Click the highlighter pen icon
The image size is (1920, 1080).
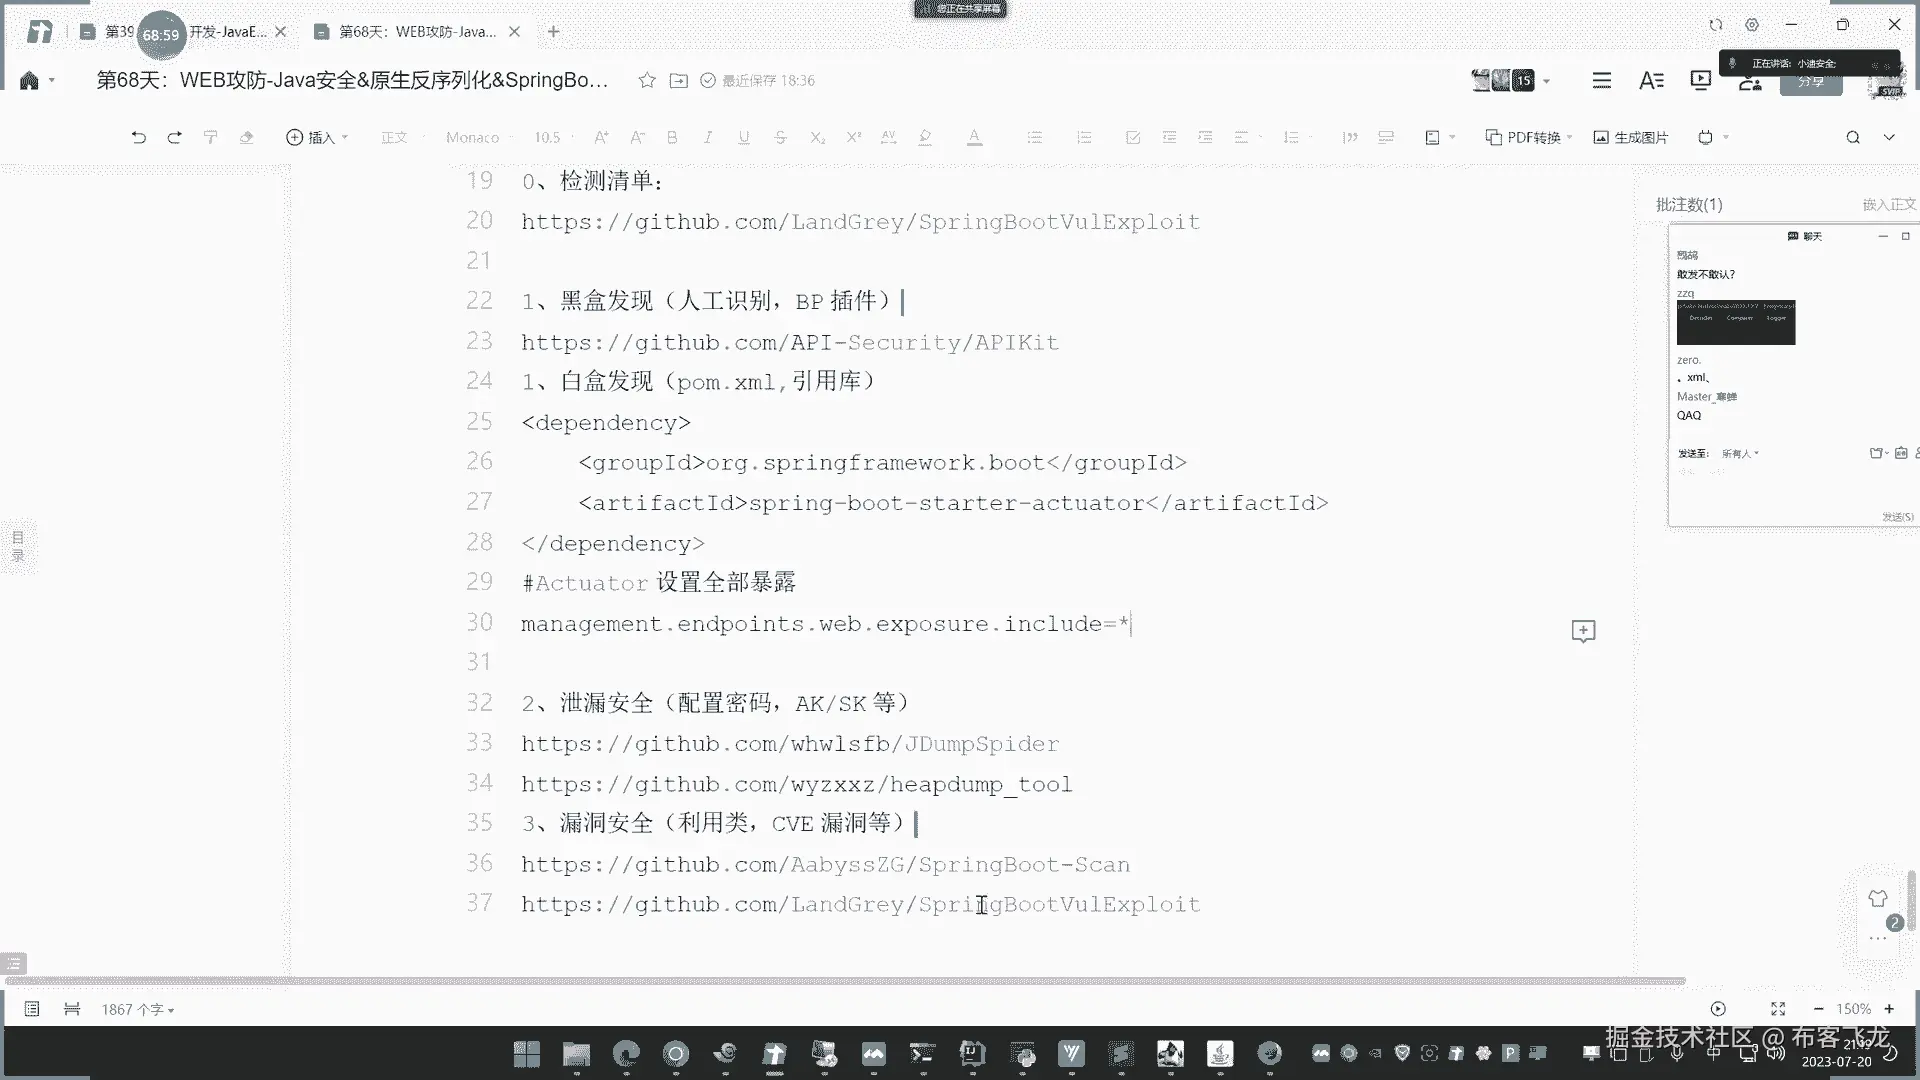[x=925, y=137]
